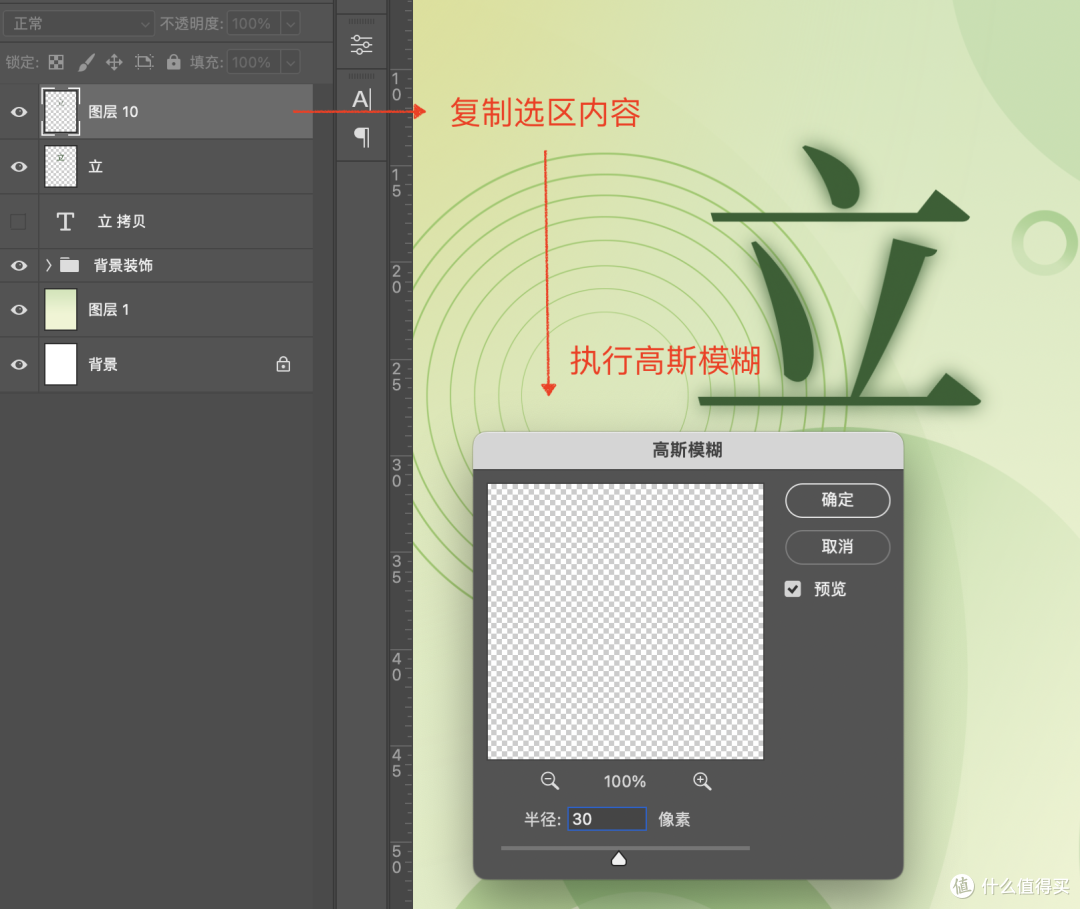Toggle the 预览 checkbox
The image size is (1080, 909).
point(793,589)
